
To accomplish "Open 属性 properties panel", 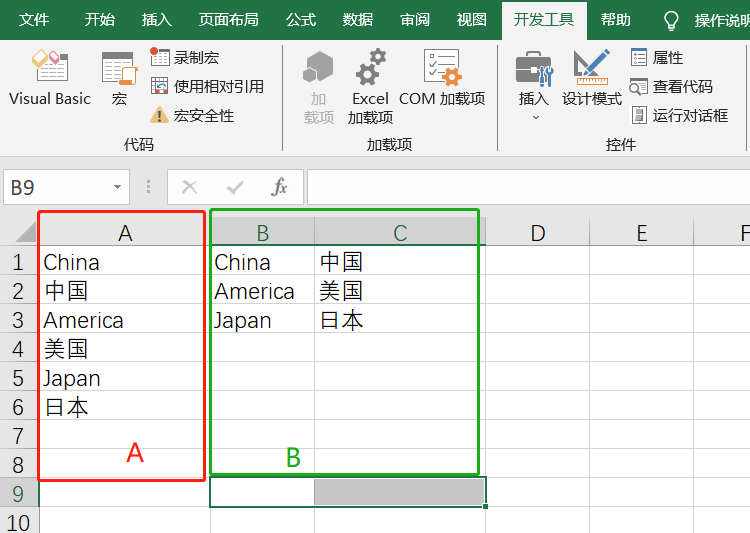I will pyautogui.click(x=657, y=58).
